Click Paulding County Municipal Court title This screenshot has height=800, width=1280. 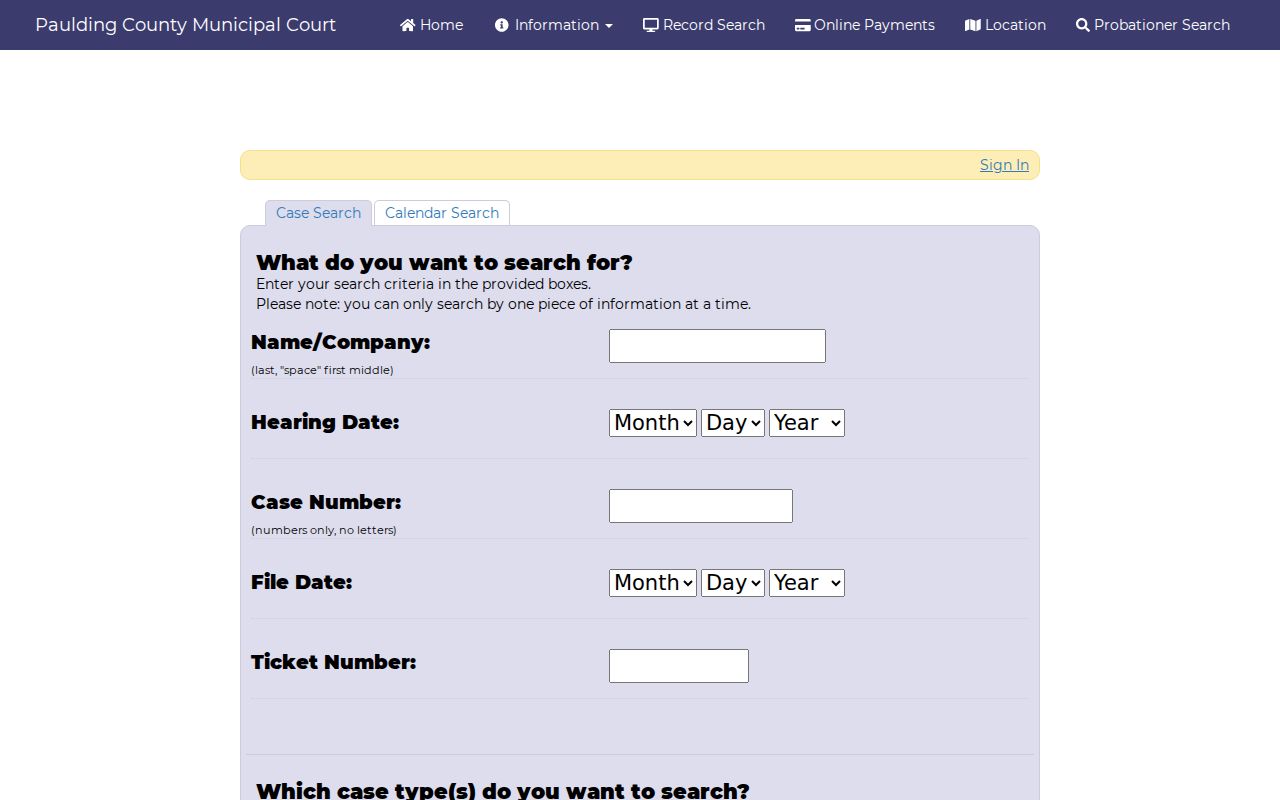(x=185, y=25)
